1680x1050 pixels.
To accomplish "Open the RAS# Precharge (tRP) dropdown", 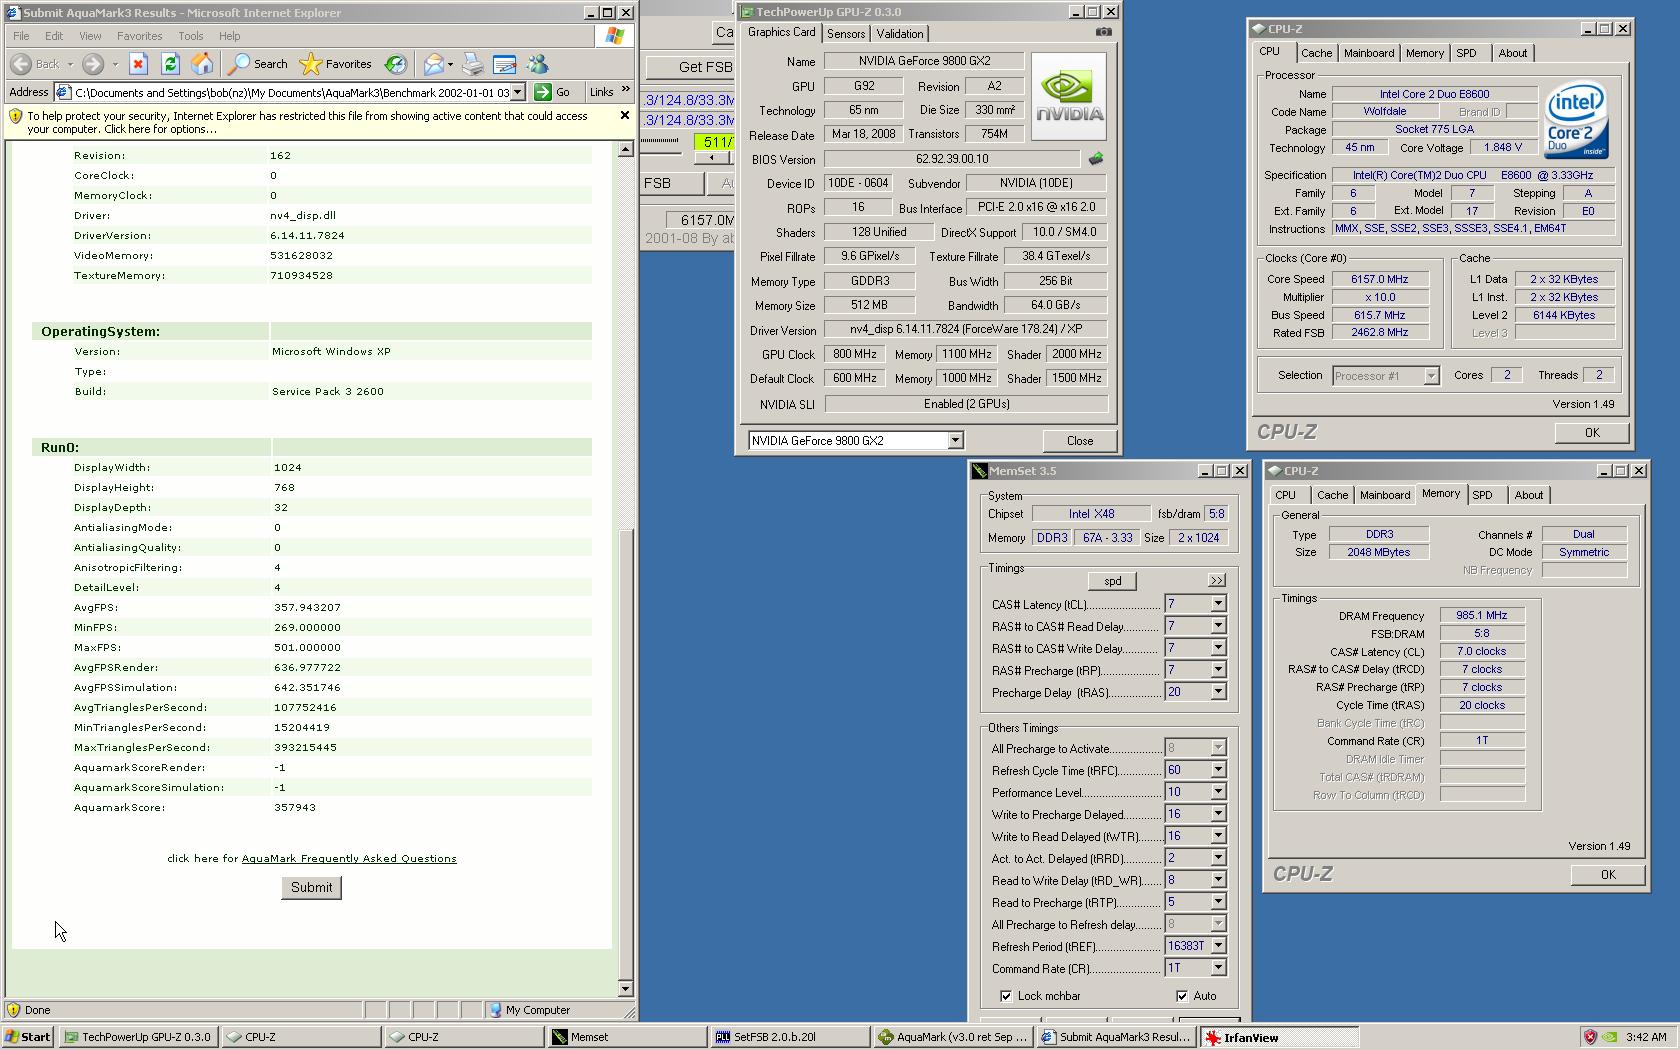I will (x=1218, y=670).
